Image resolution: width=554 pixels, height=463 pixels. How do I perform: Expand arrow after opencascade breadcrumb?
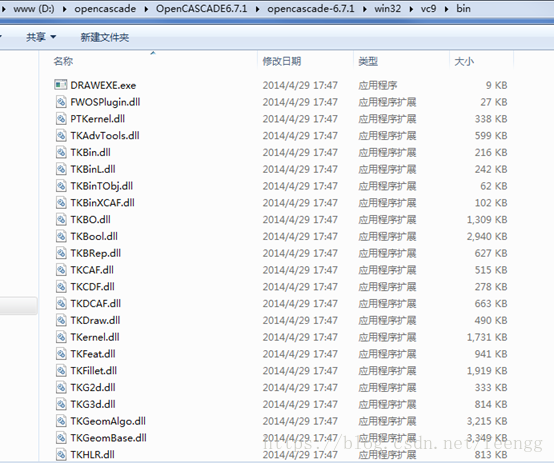pyautogui.click(x=146, y=9)
